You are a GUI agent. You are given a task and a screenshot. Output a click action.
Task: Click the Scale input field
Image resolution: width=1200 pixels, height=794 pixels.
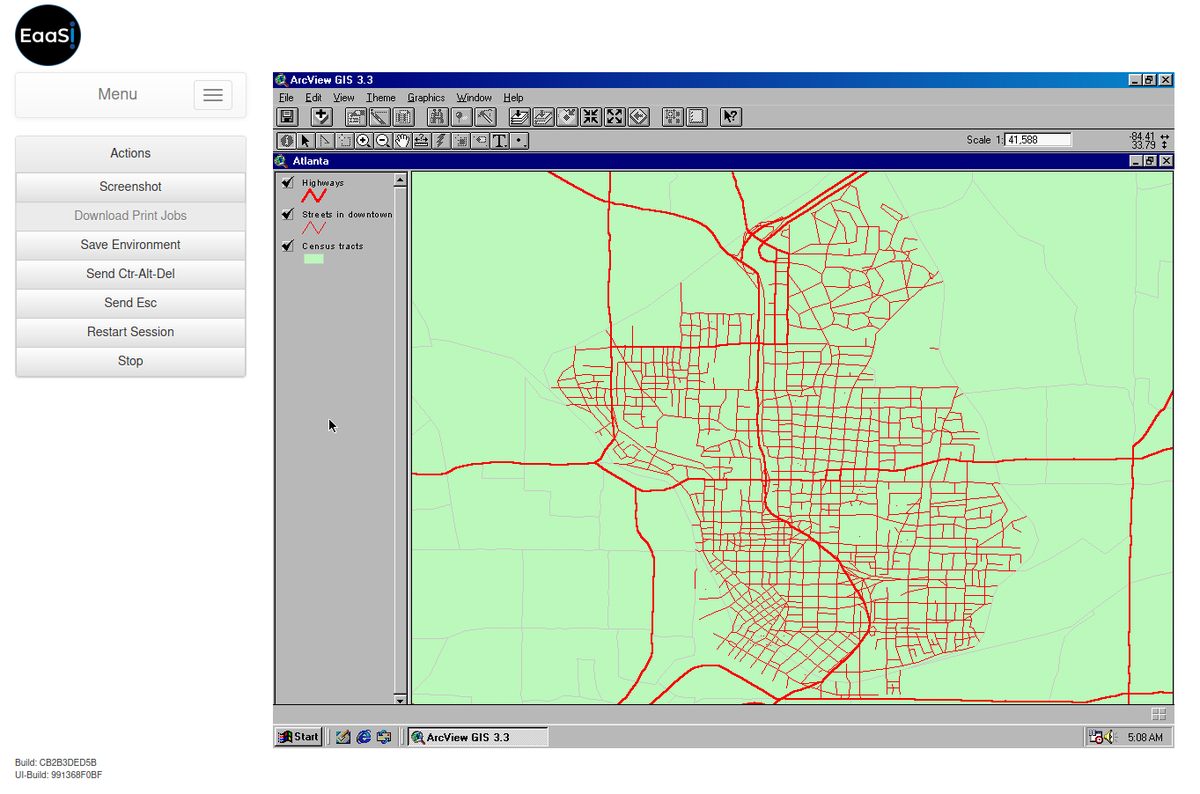(1038, 140)
